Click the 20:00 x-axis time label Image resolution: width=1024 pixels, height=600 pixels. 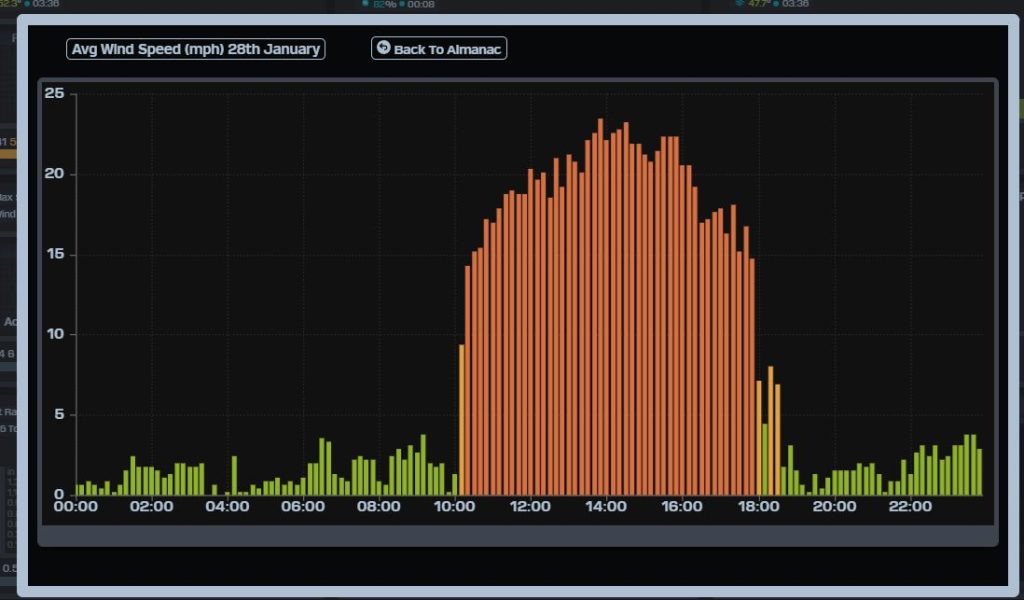[x=834, y=507]
